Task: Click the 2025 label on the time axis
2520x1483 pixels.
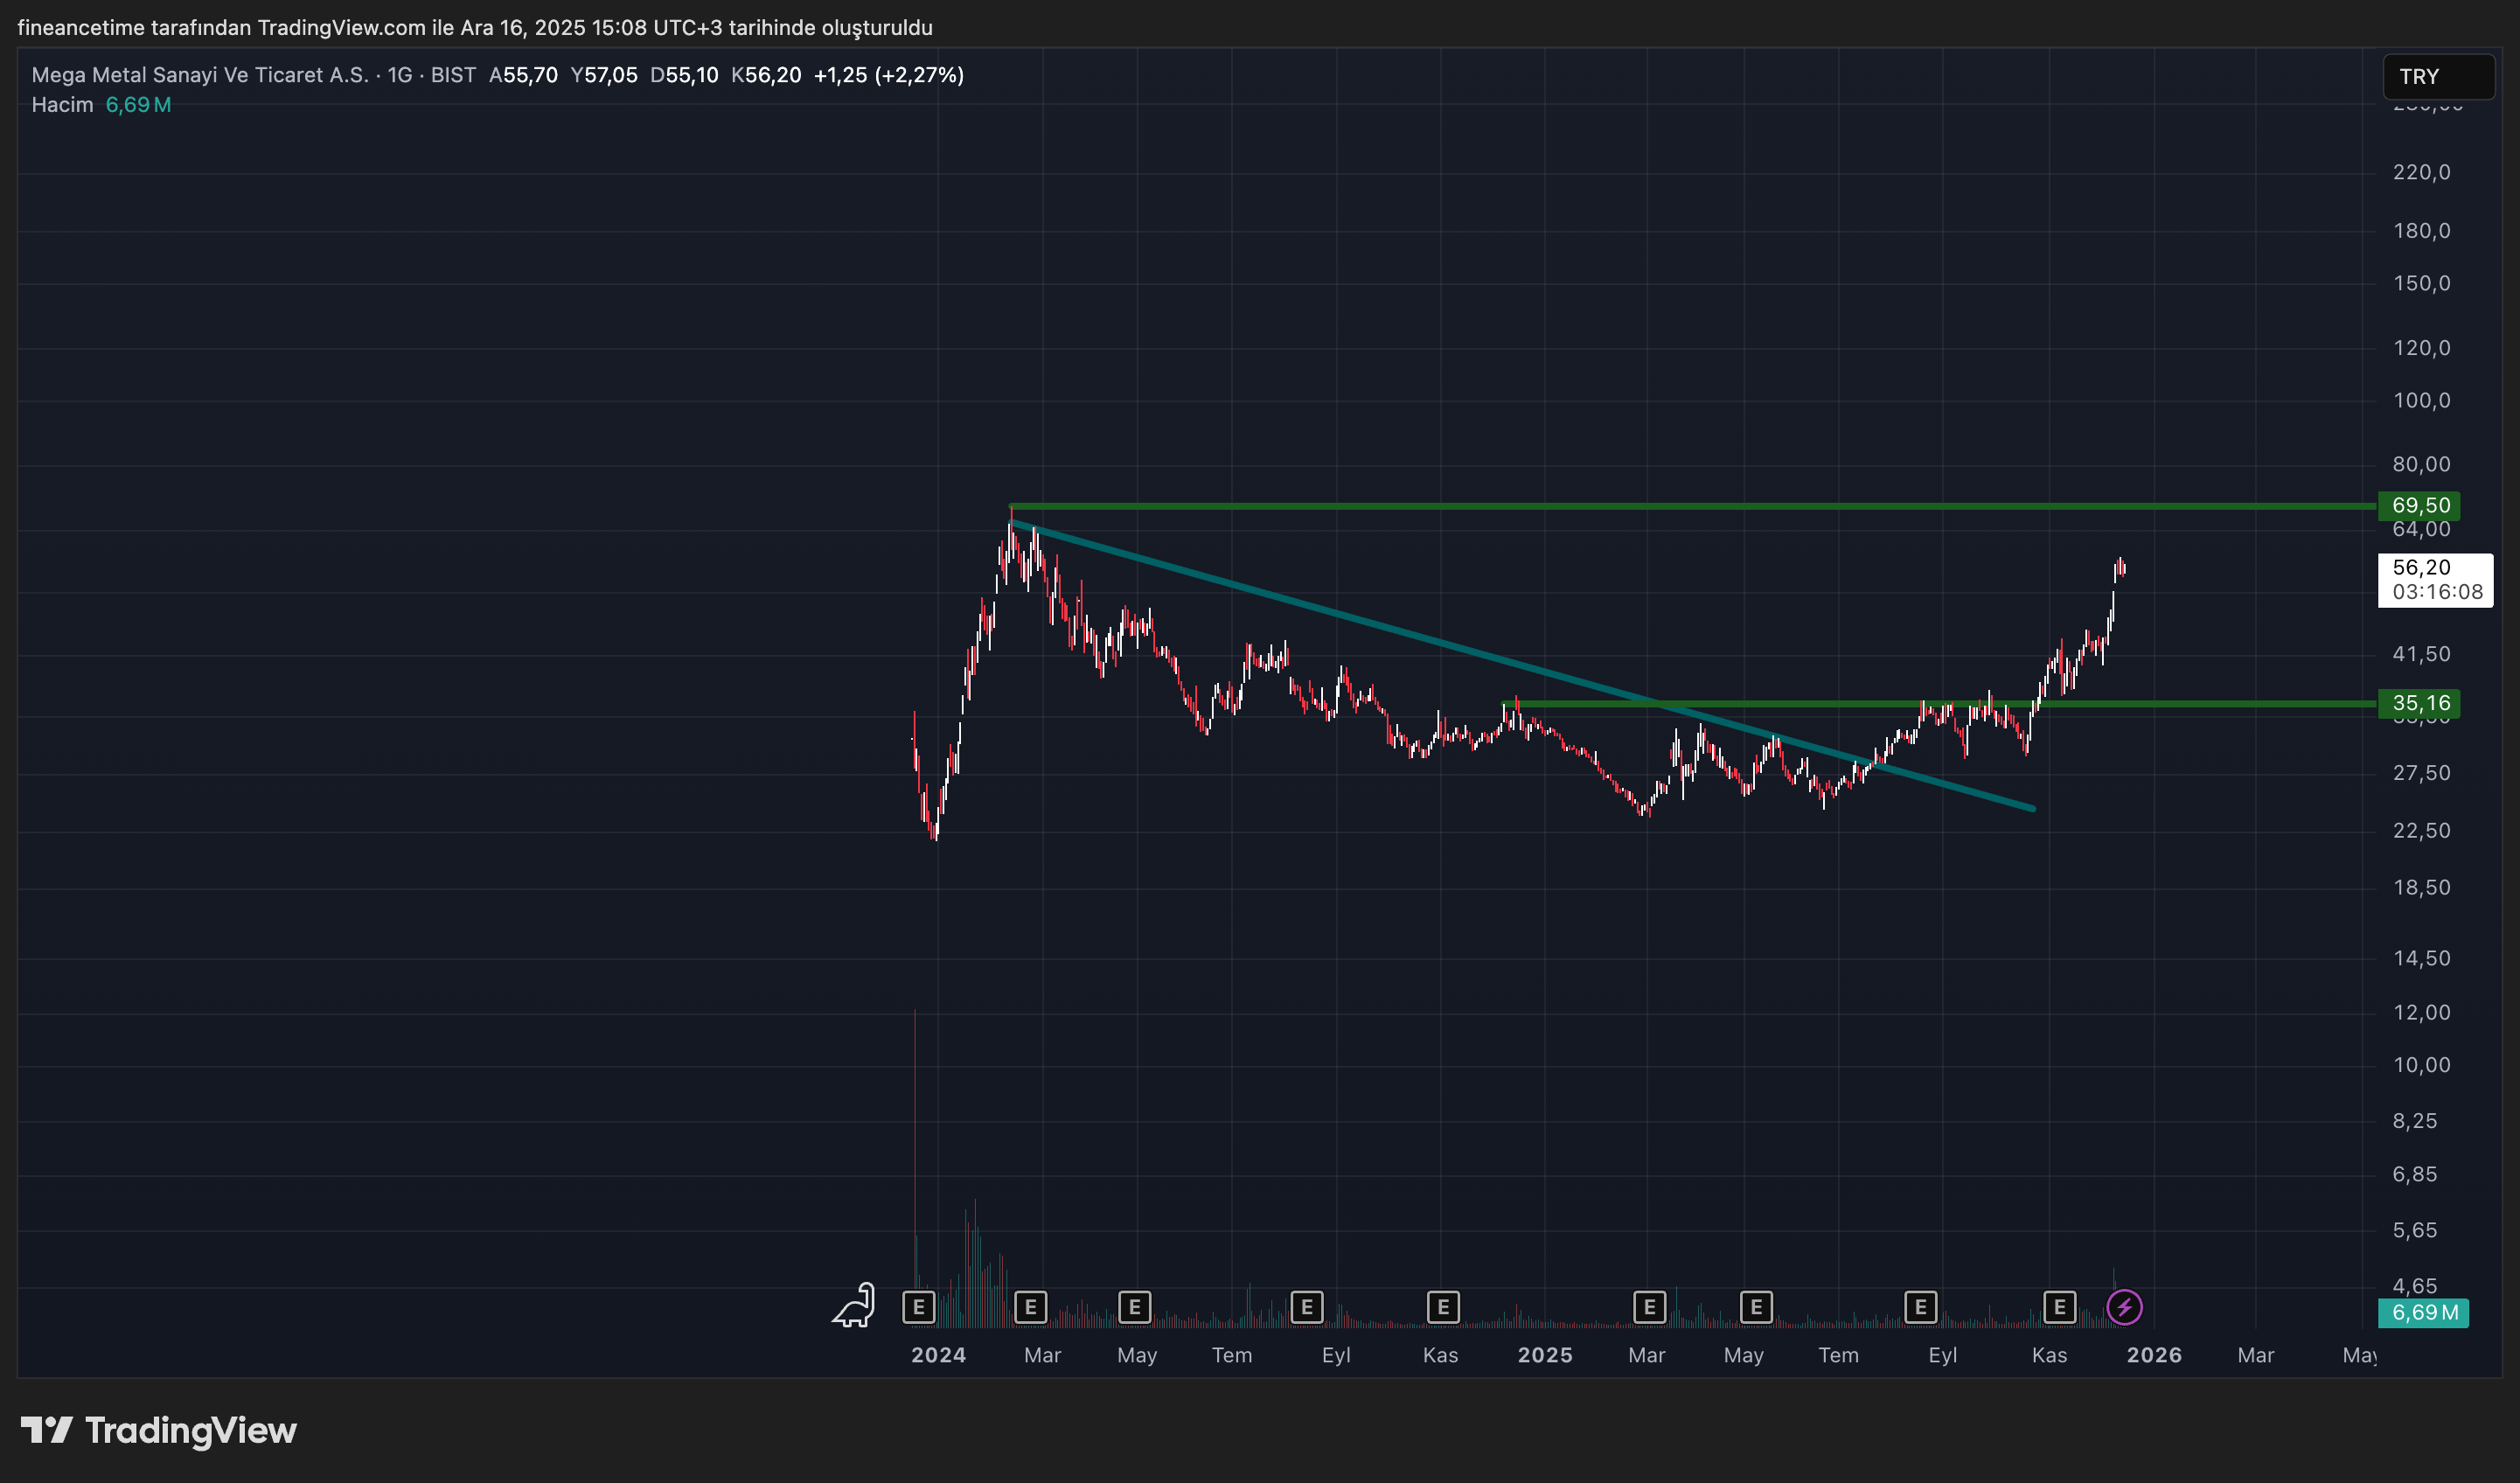Action: pyautogui.click(x=1544, y=1355)
